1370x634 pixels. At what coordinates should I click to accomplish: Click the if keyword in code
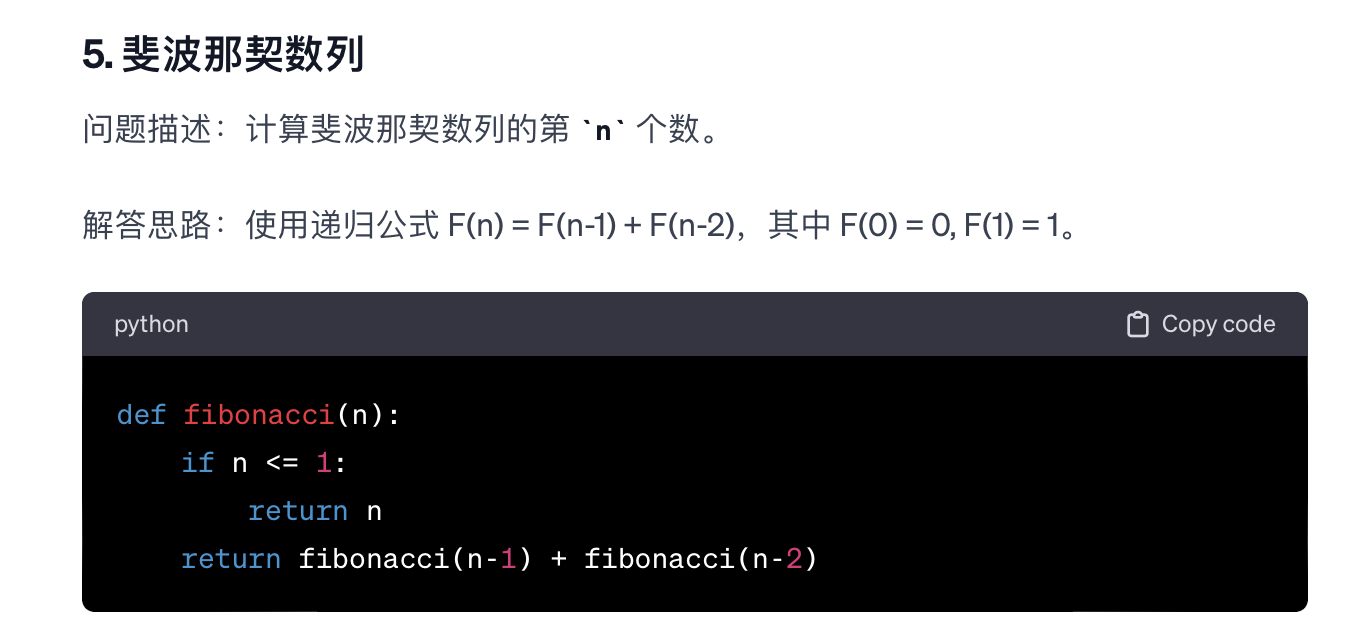[198, 462]
